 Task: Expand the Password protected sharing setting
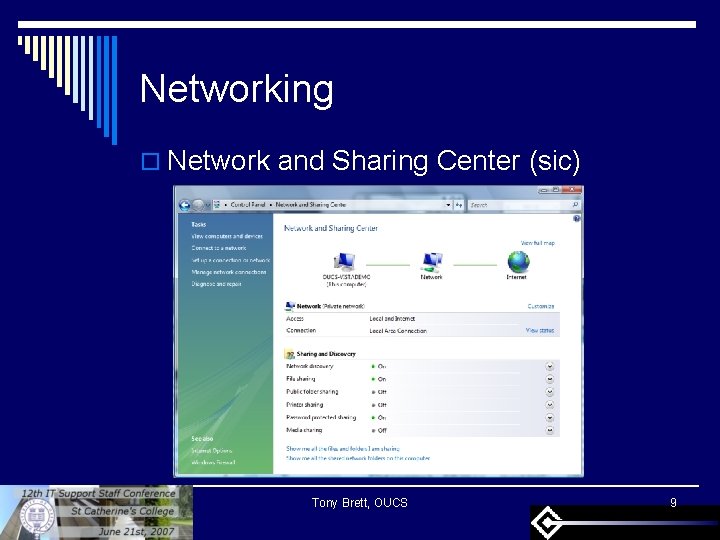point(550,418)
